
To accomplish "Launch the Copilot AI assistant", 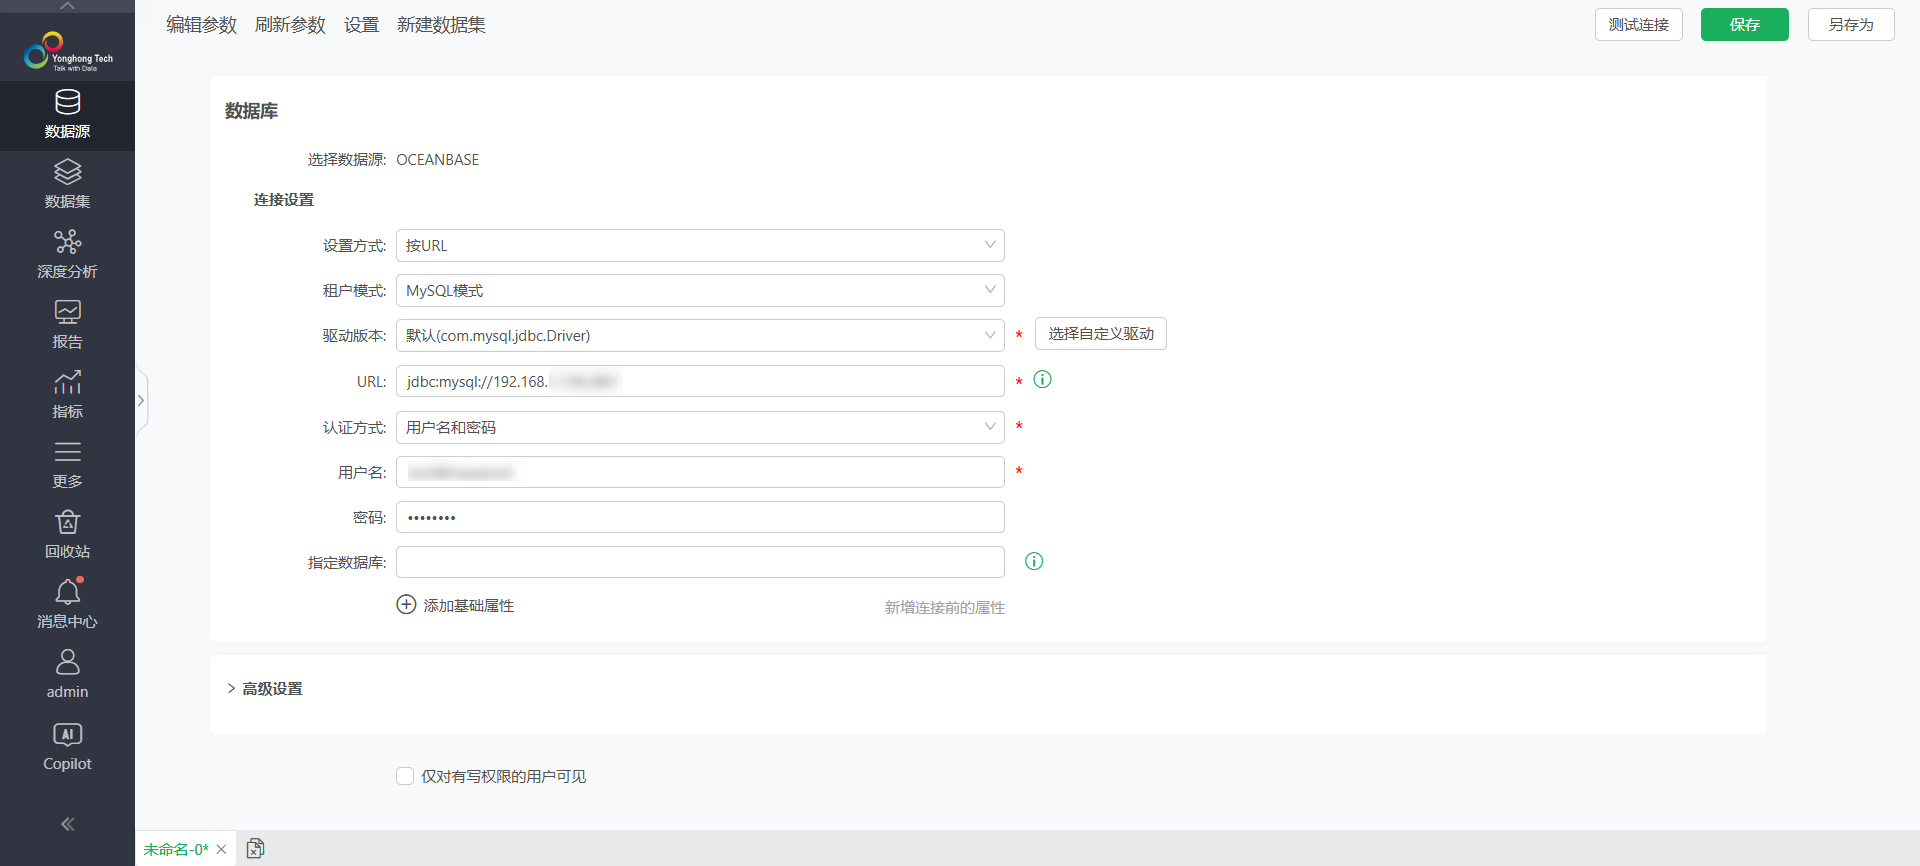I will [67, 747].
